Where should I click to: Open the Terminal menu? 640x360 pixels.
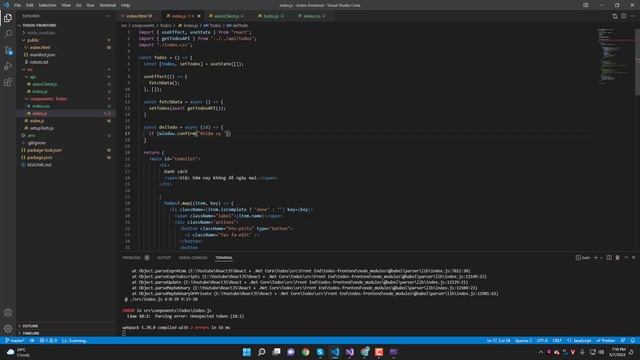(107, 5)
